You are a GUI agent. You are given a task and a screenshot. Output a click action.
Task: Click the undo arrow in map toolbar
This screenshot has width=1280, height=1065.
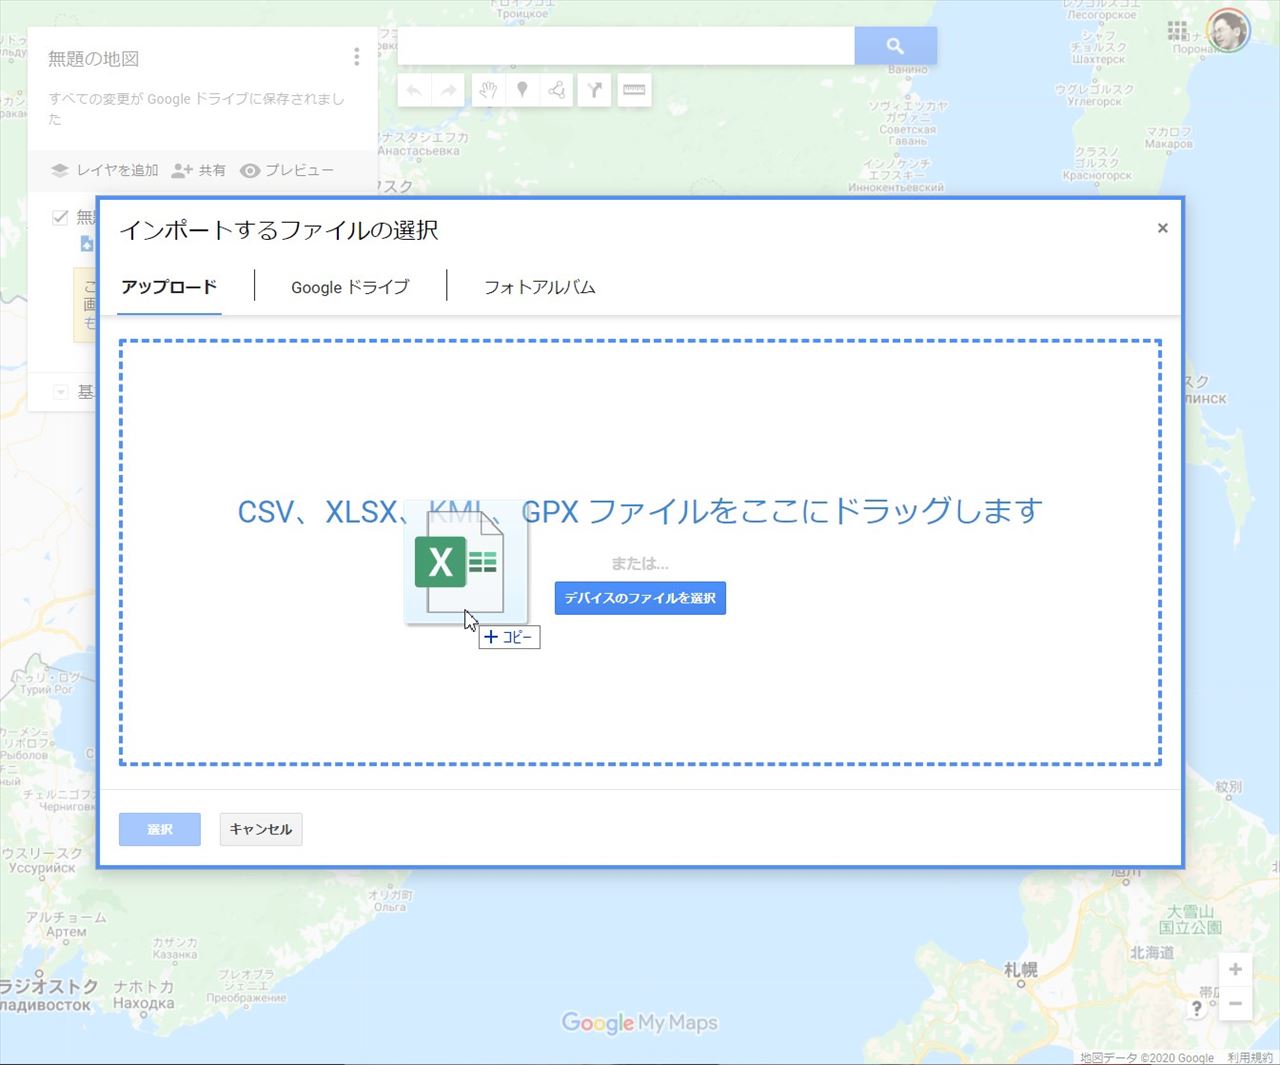(414, 90)
